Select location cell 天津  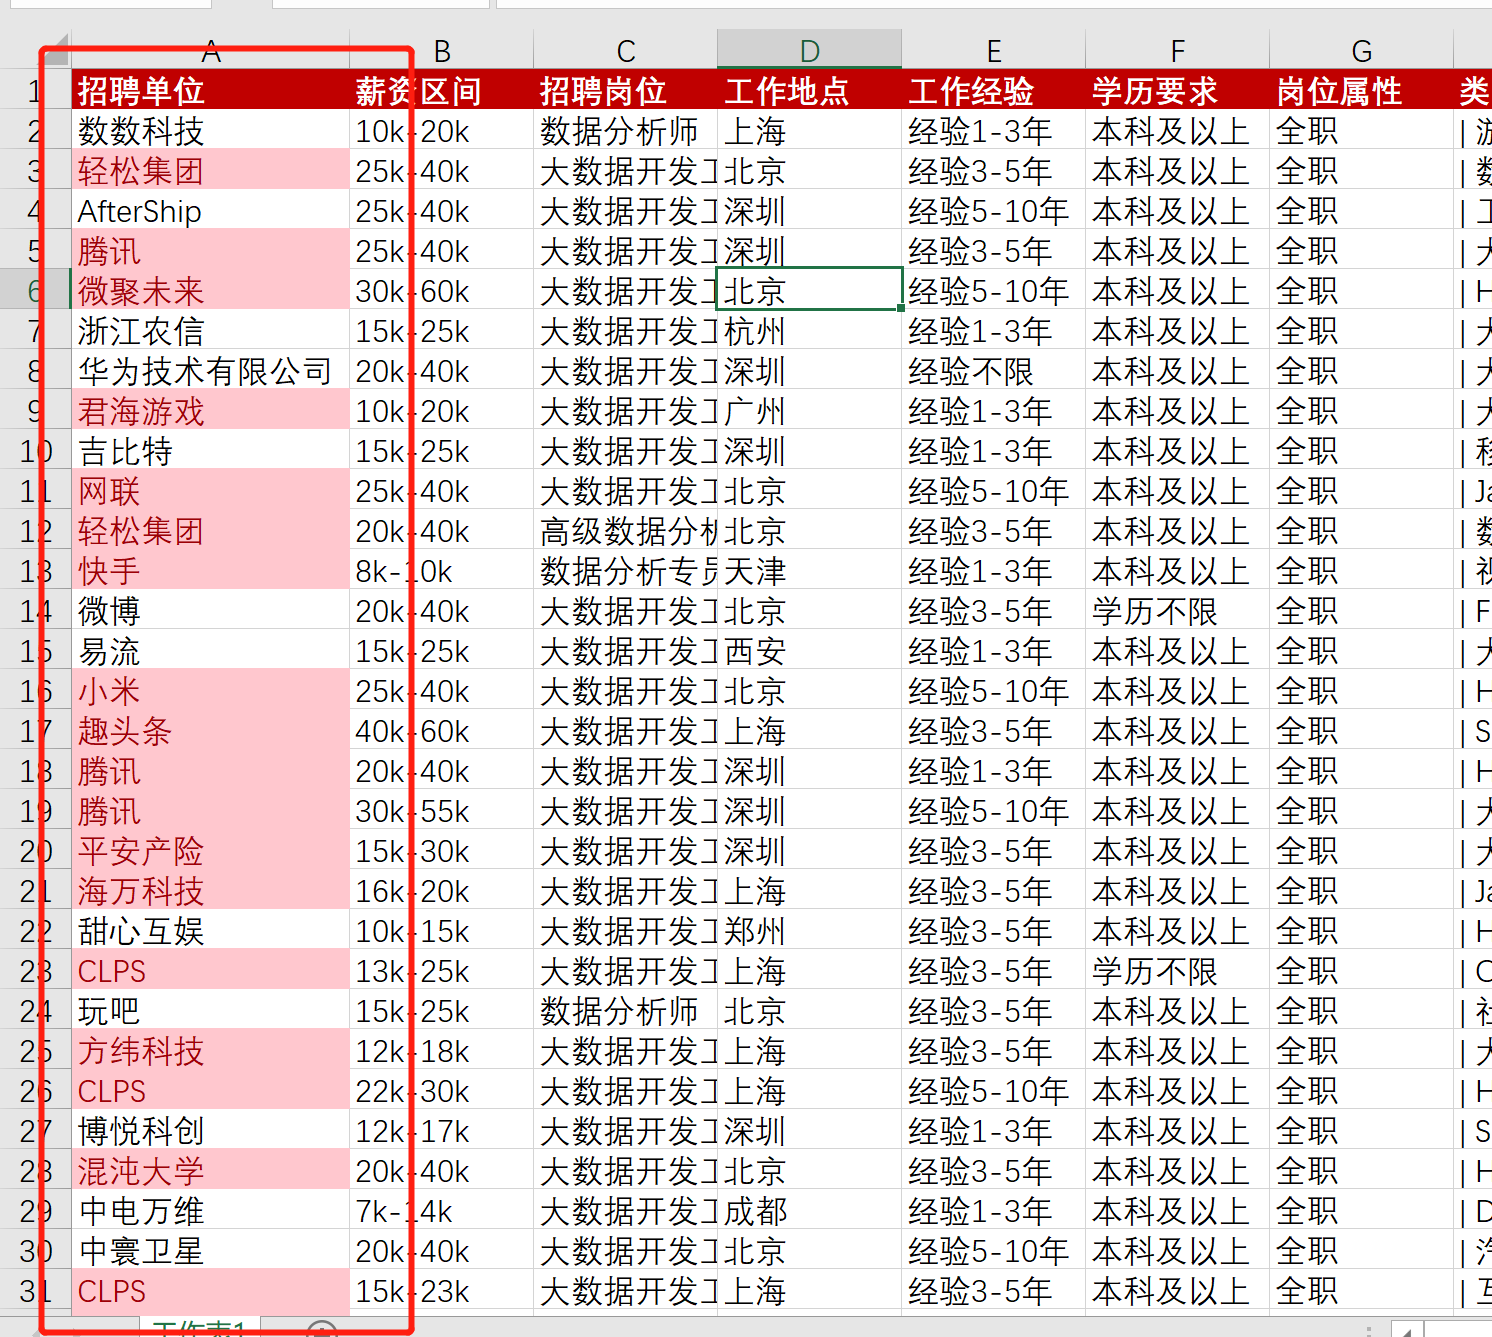809,571
